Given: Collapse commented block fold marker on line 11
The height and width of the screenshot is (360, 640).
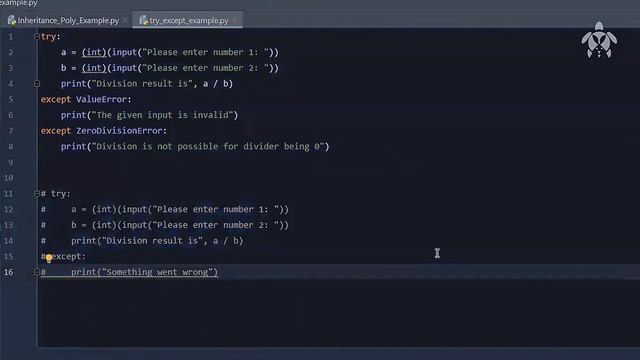Looking at the screenshot, I should [x=37, y=193].
